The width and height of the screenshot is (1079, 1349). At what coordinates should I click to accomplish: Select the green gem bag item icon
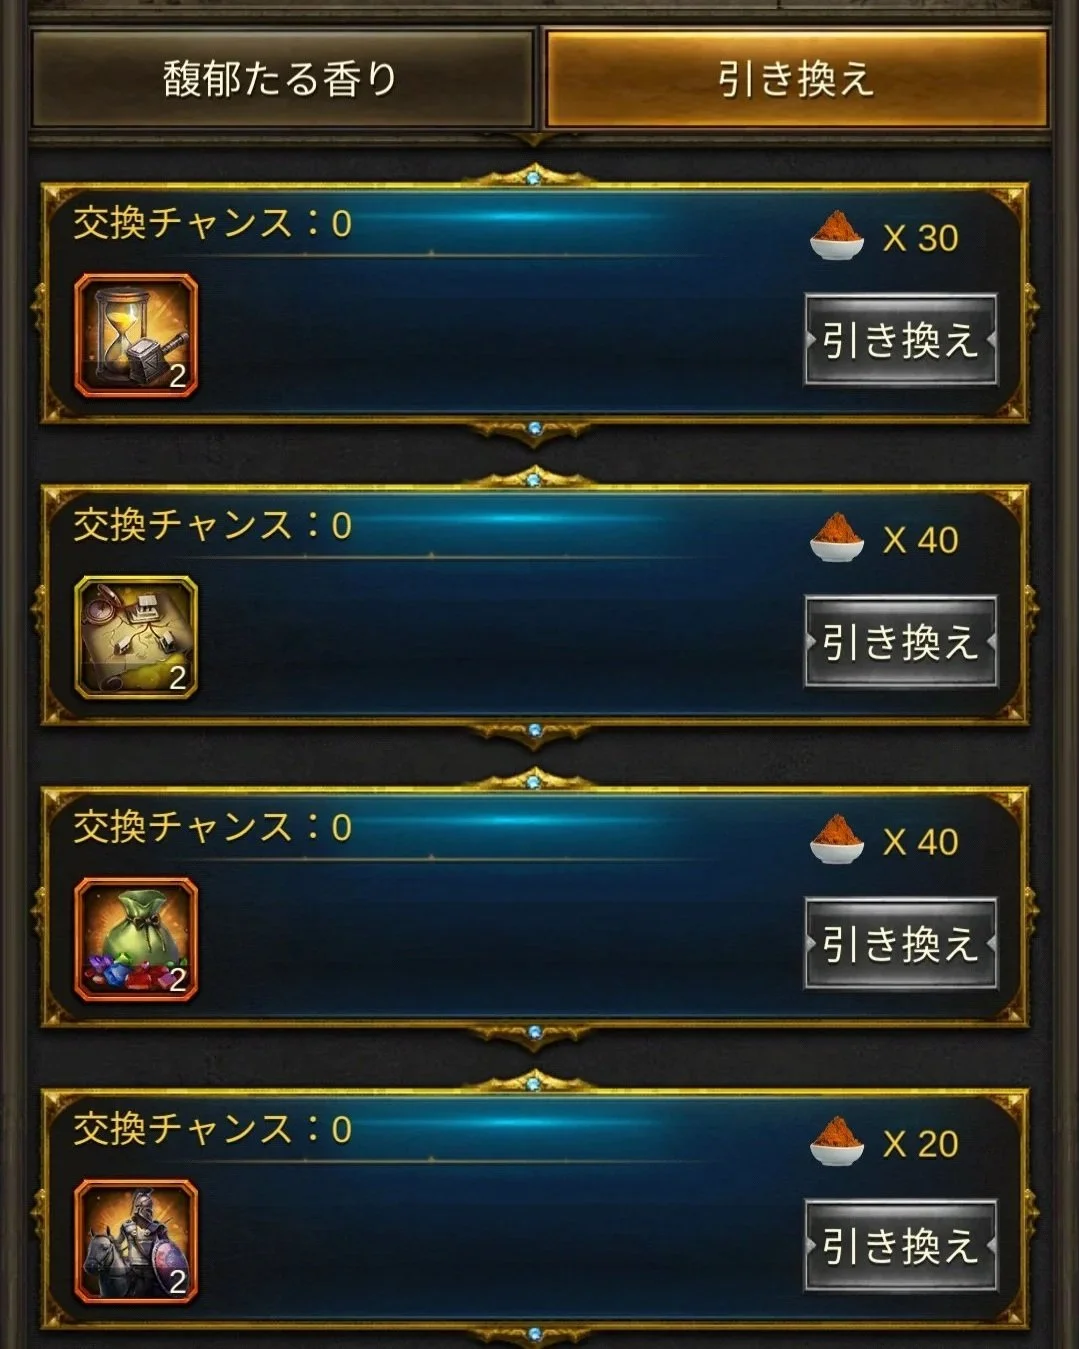(136, 939)
